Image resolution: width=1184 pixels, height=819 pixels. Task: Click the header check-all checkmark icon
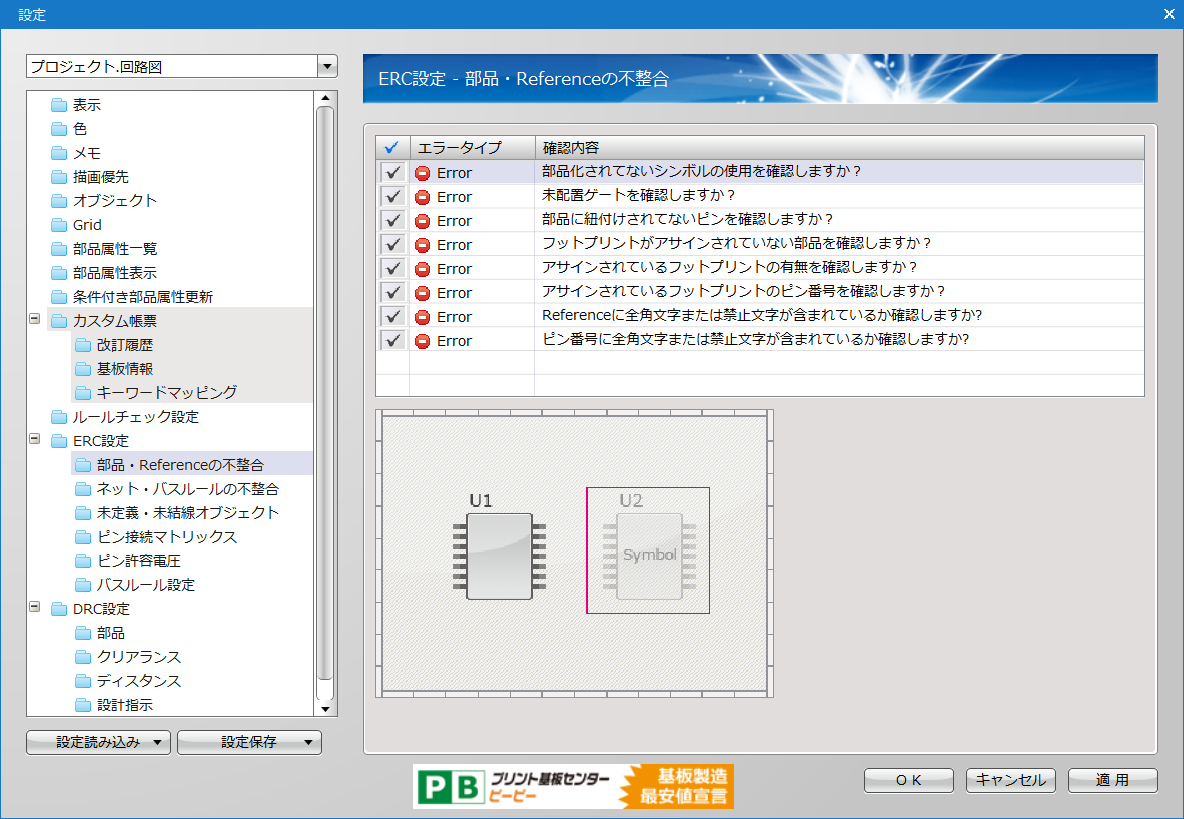pos(392,148)
